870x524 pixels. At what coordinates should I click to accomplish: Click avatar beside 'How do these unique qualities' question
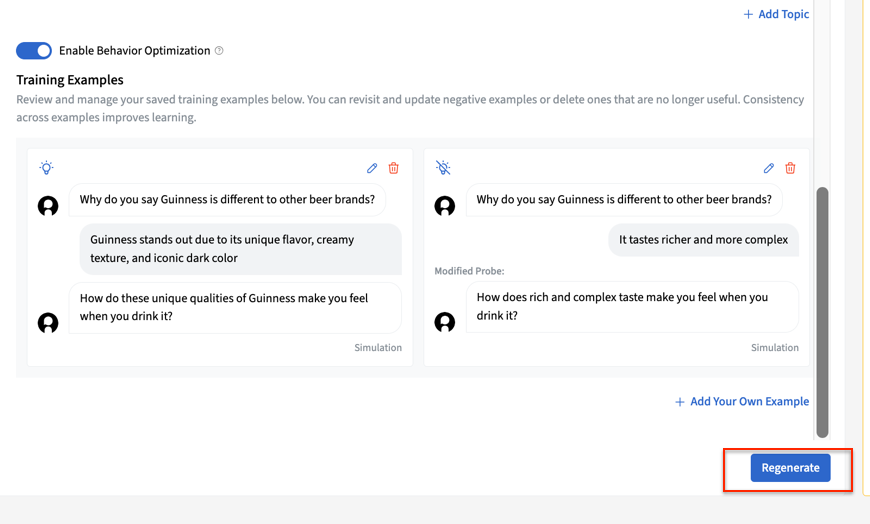click(48, 323)
